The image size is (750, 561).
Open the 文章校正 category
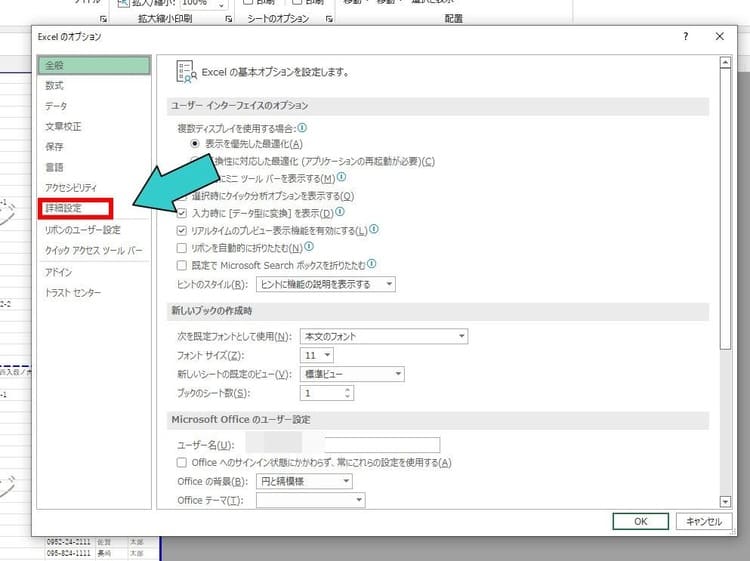[x=63, y=127]
